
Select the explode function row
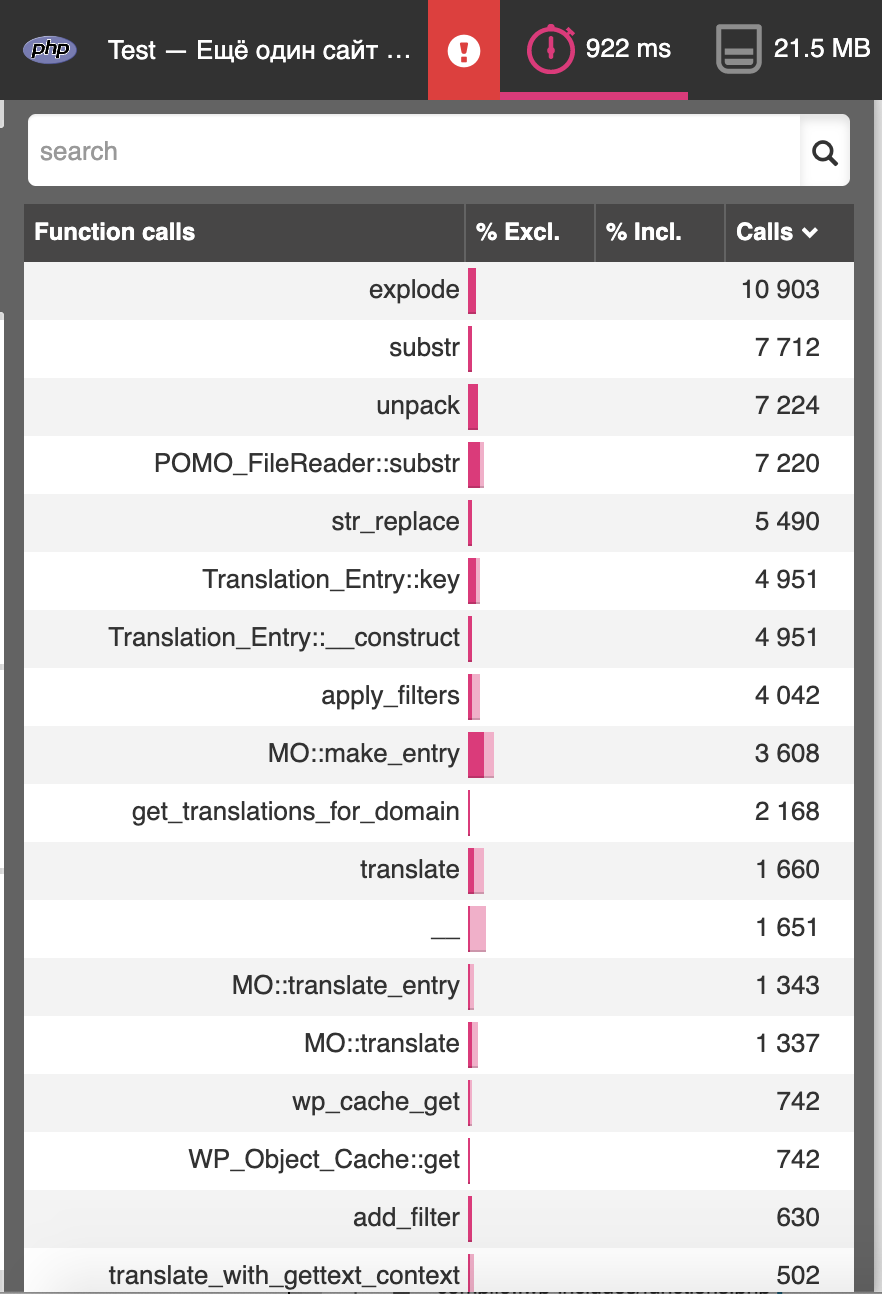[x=414, y=290]
